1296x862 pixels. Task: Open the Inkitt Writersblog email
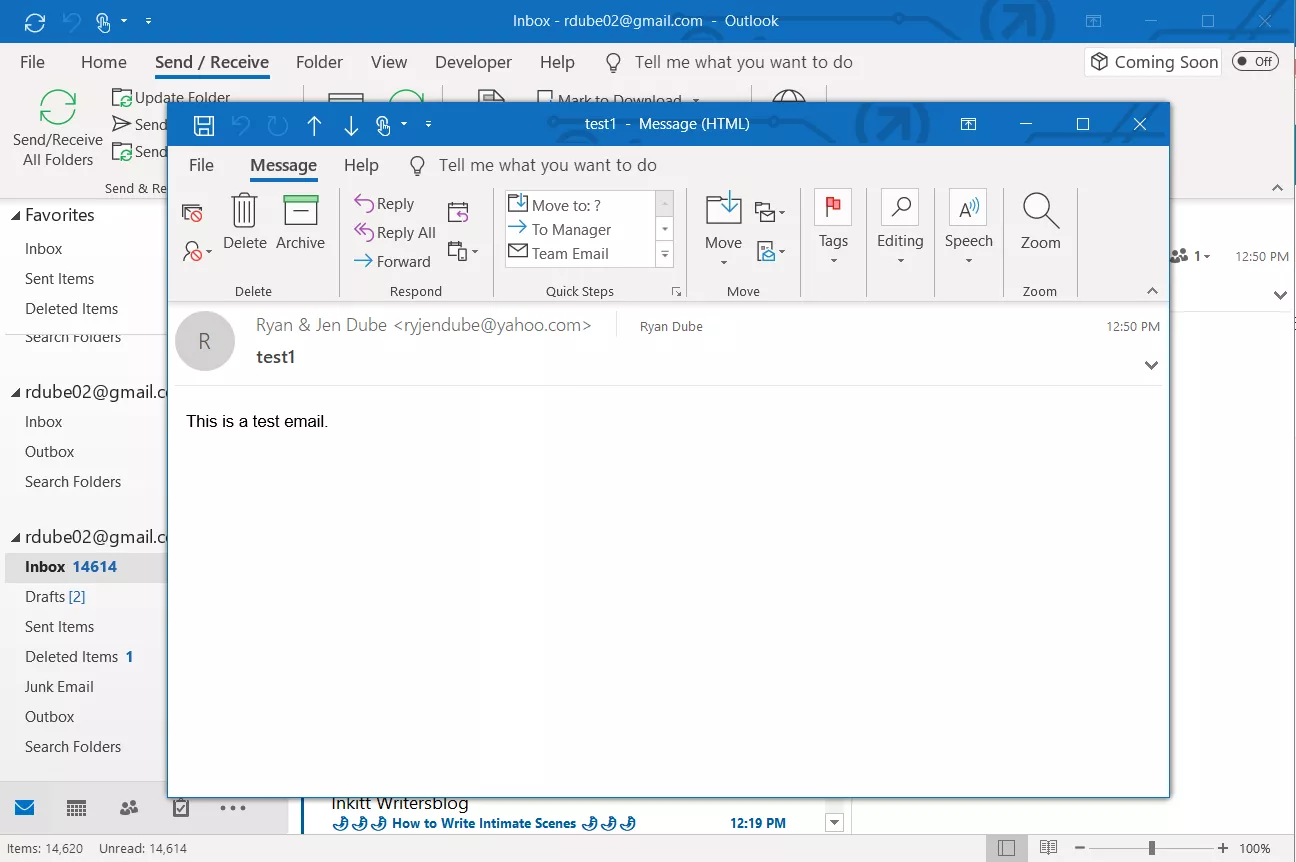(x=565, y=814)
